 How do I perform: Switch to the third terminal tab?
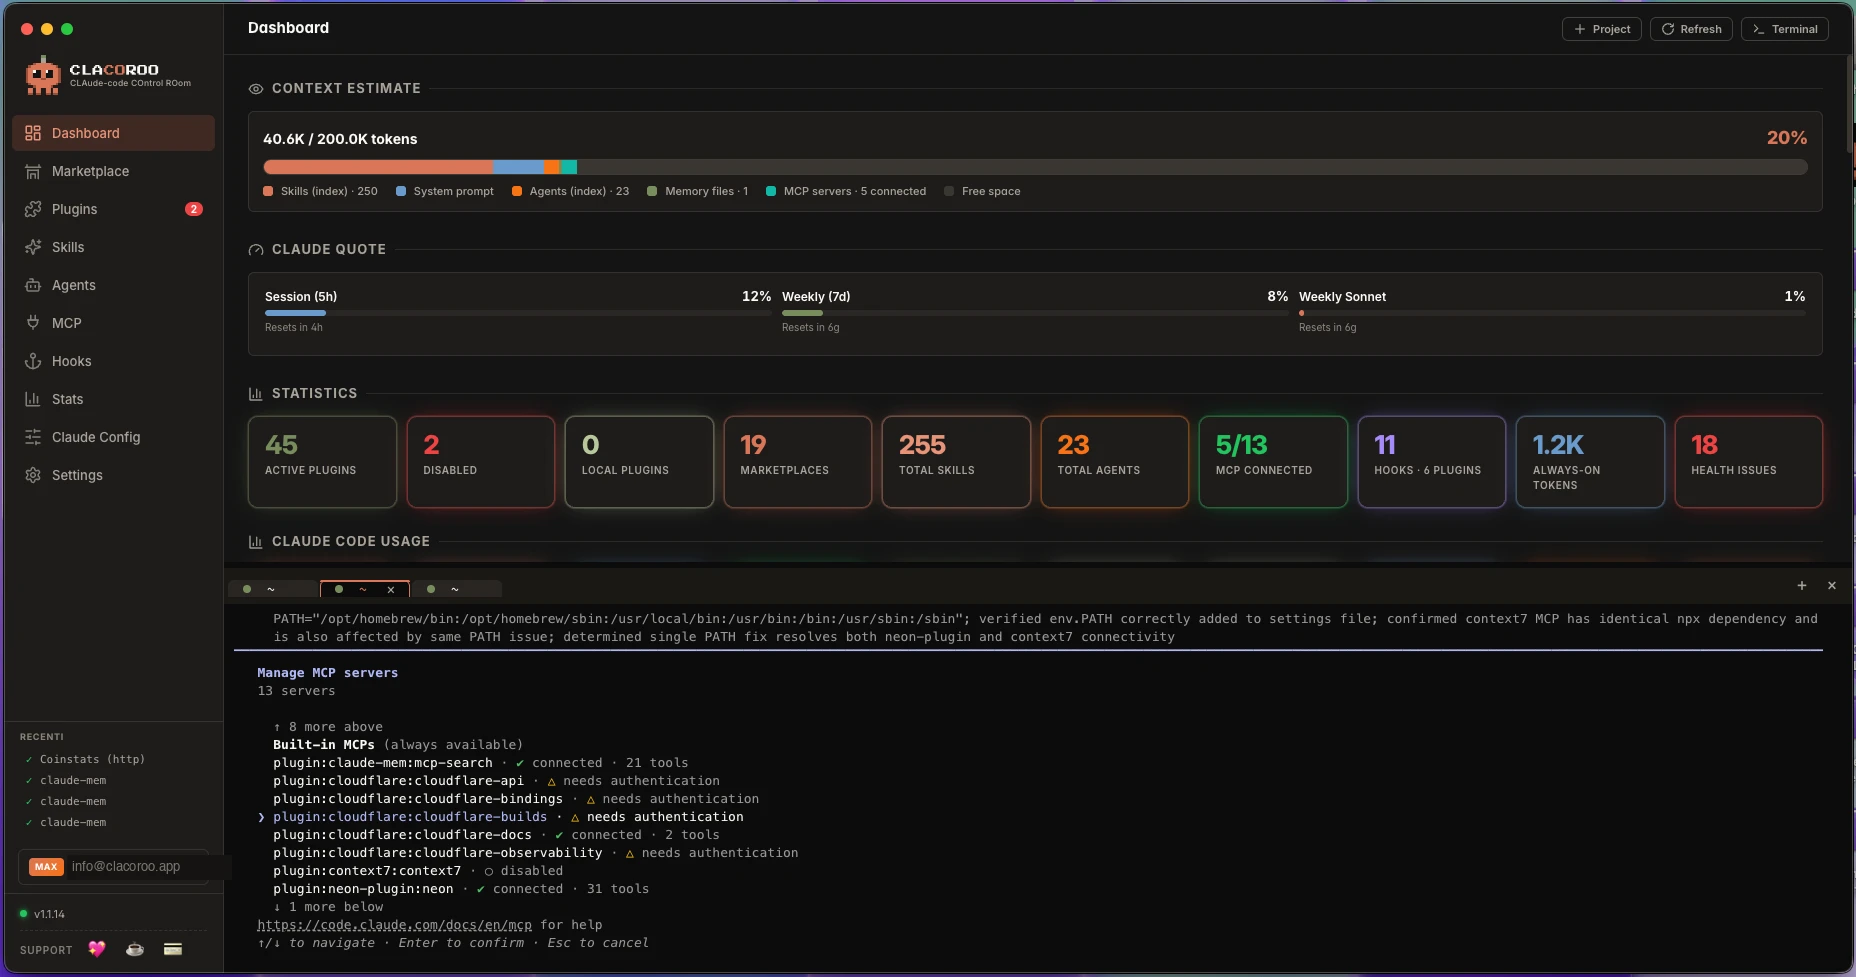click(x=457, y=589)
